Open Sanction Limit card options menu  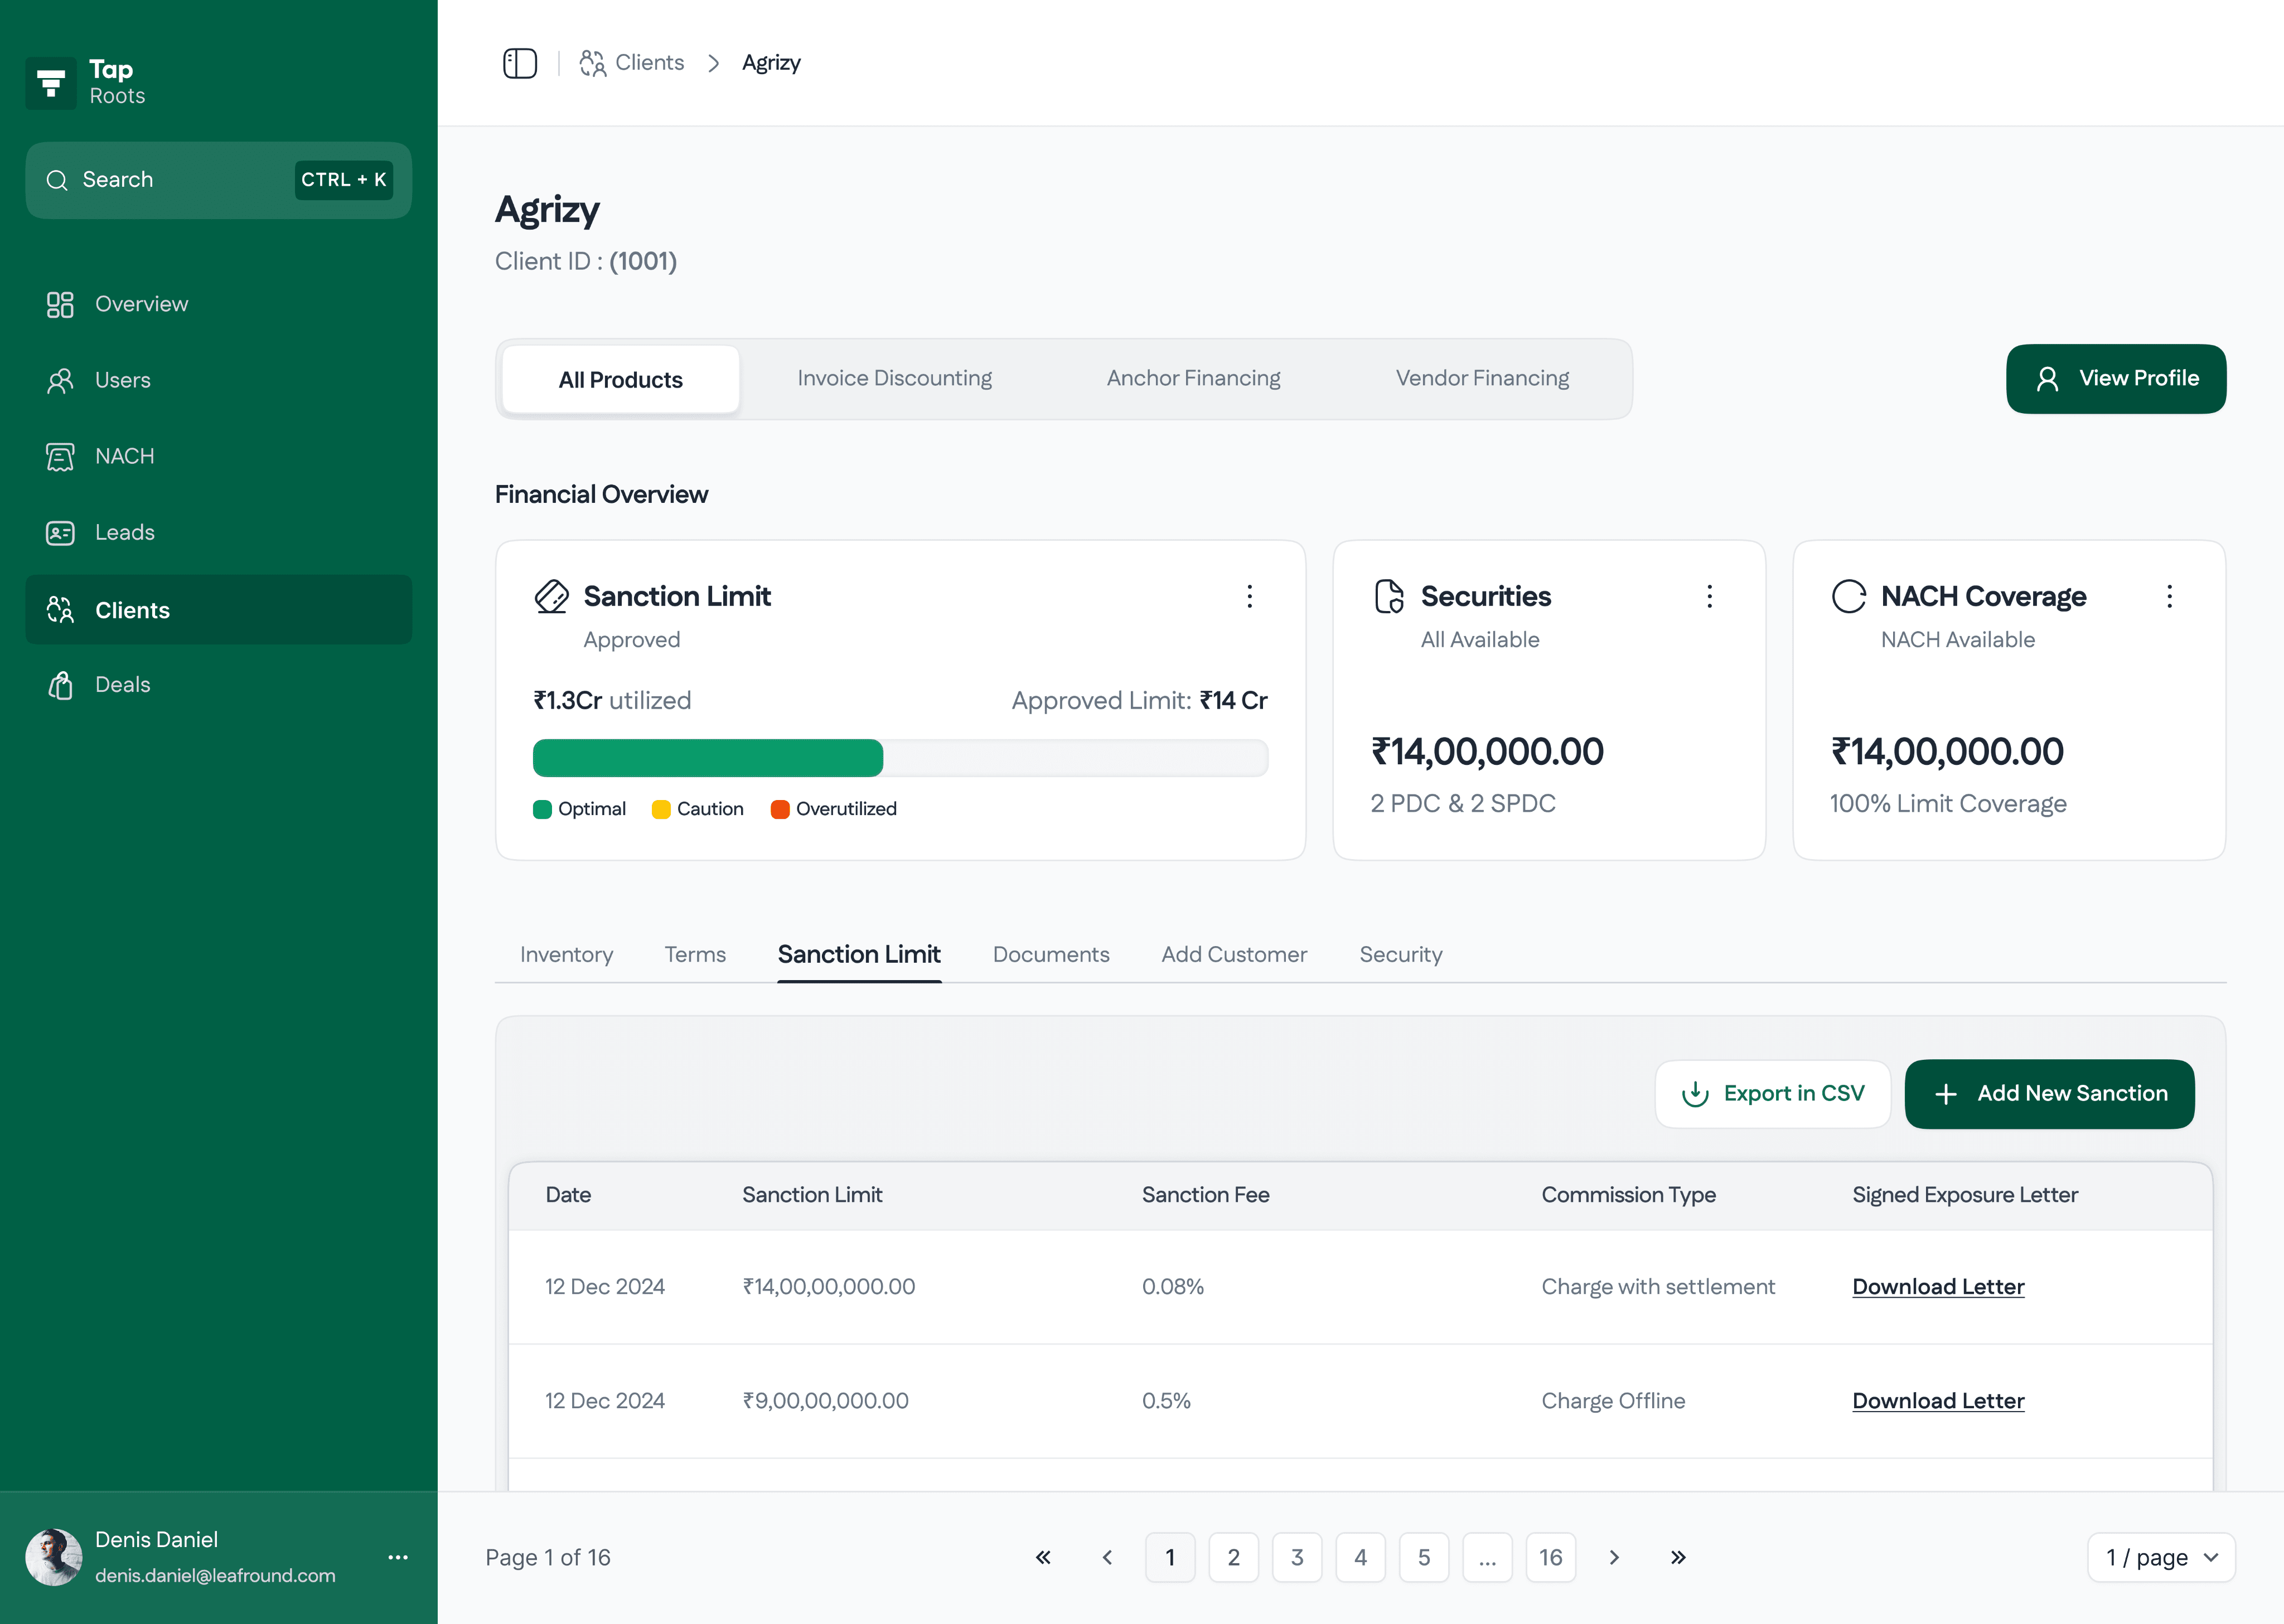click(1249, 597)
